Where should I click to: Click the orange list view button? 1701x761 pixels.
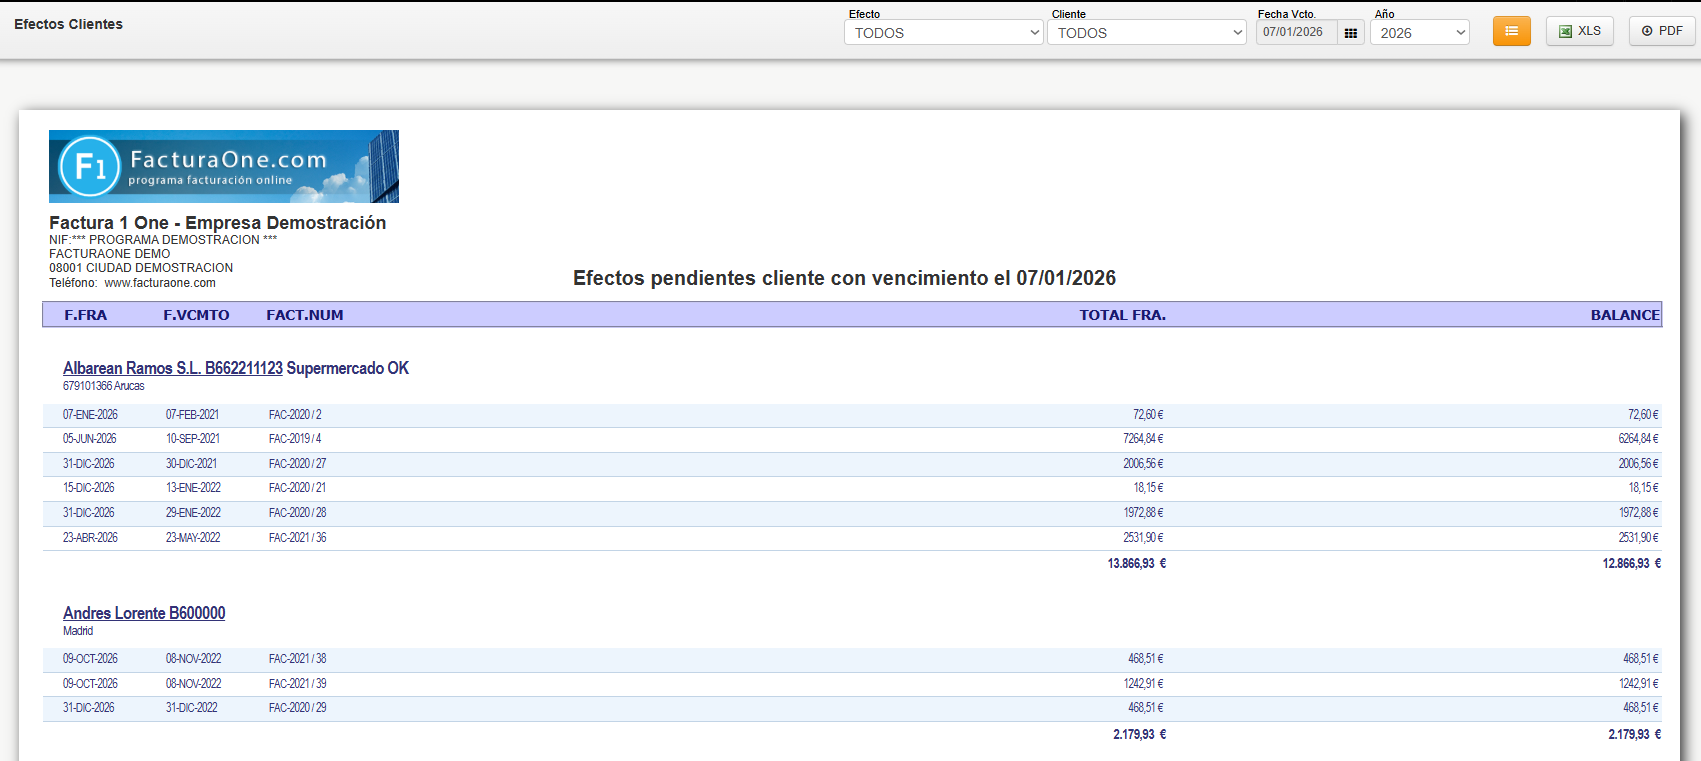tap(1512, 31)
